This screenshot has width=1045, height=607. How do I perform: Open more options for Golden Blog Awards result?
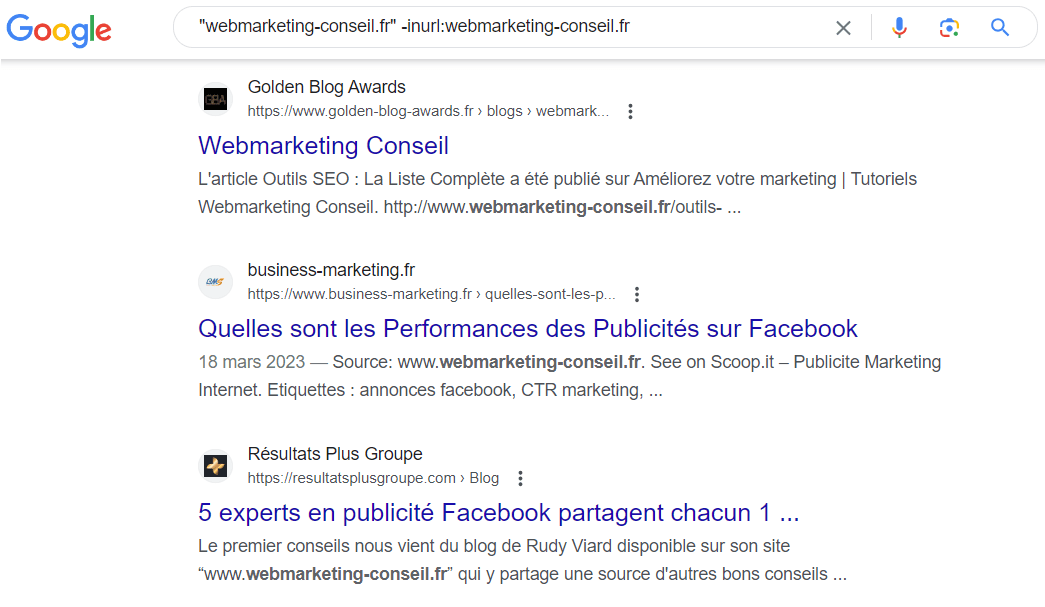coord(630,111)
